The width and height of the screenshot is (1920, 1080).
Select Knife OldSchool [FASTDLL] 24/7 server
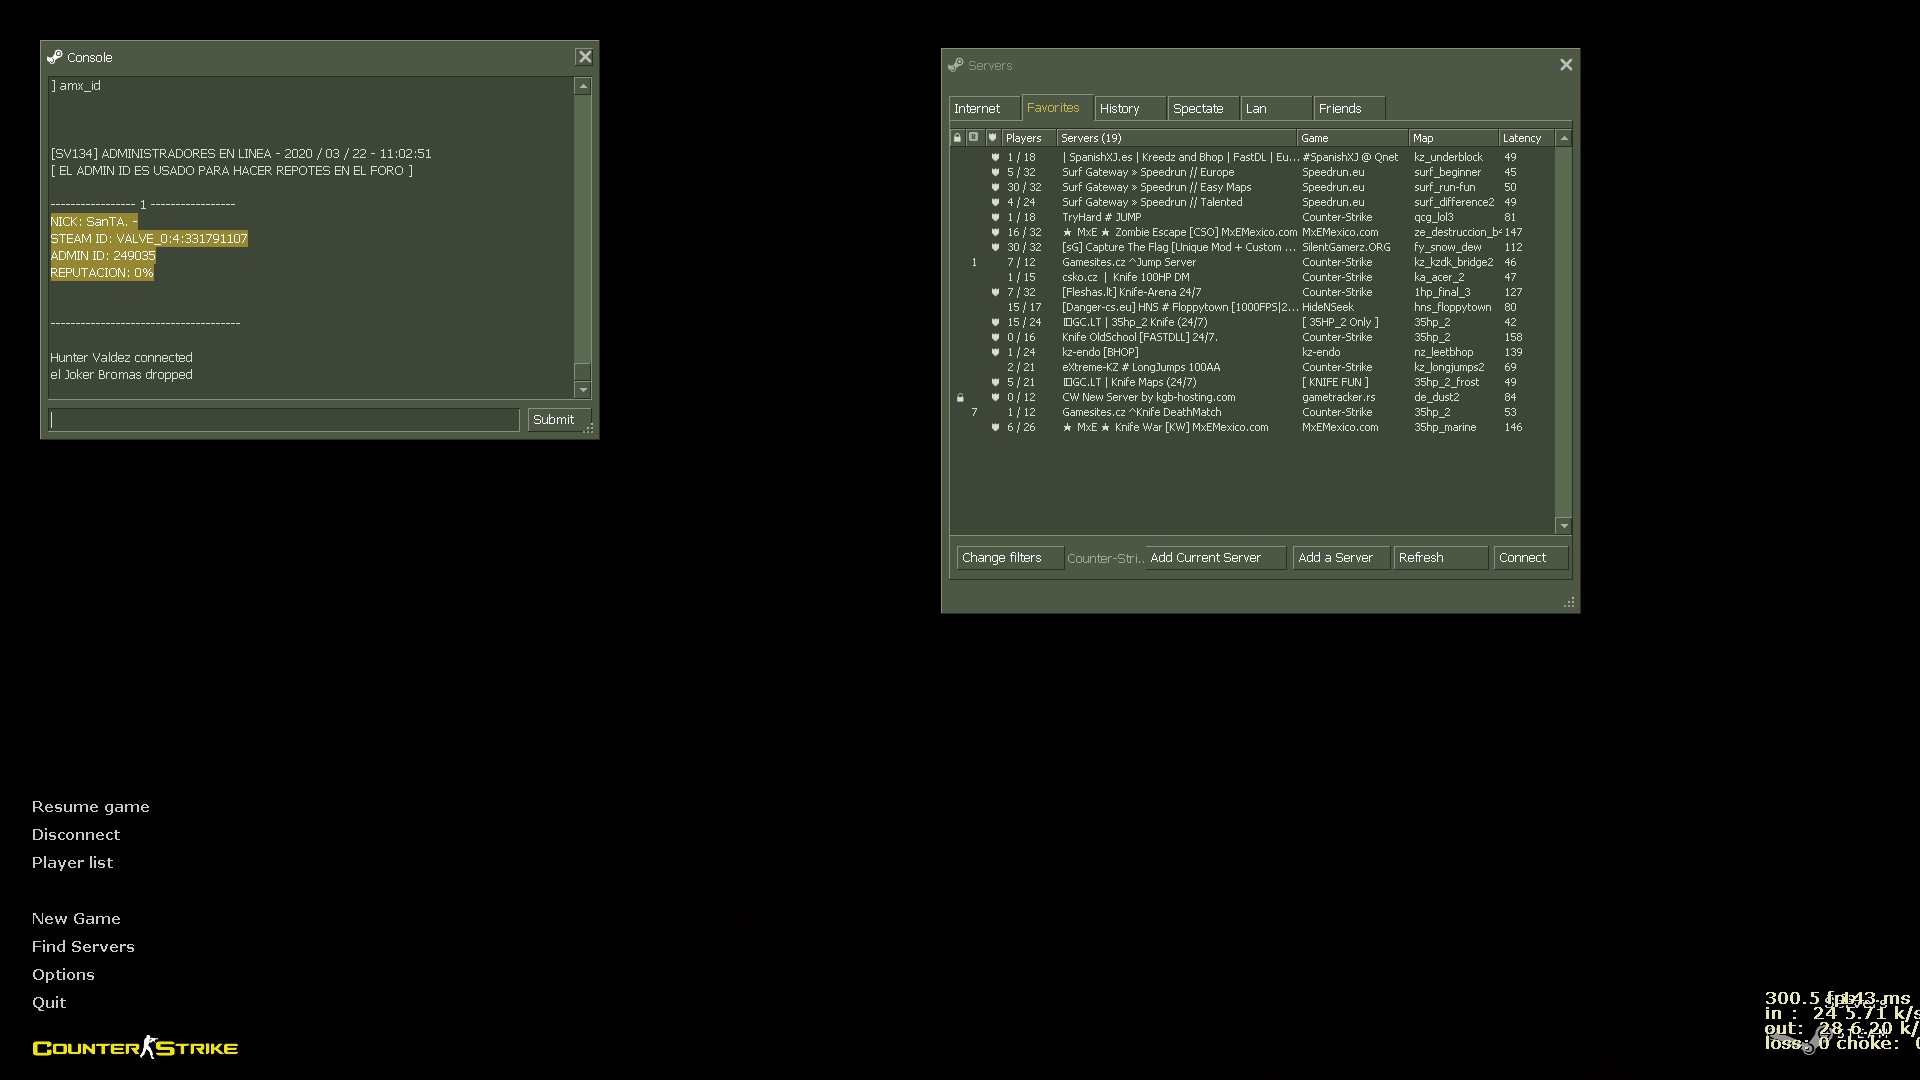pyautogui.click(x=1252, y=337)
